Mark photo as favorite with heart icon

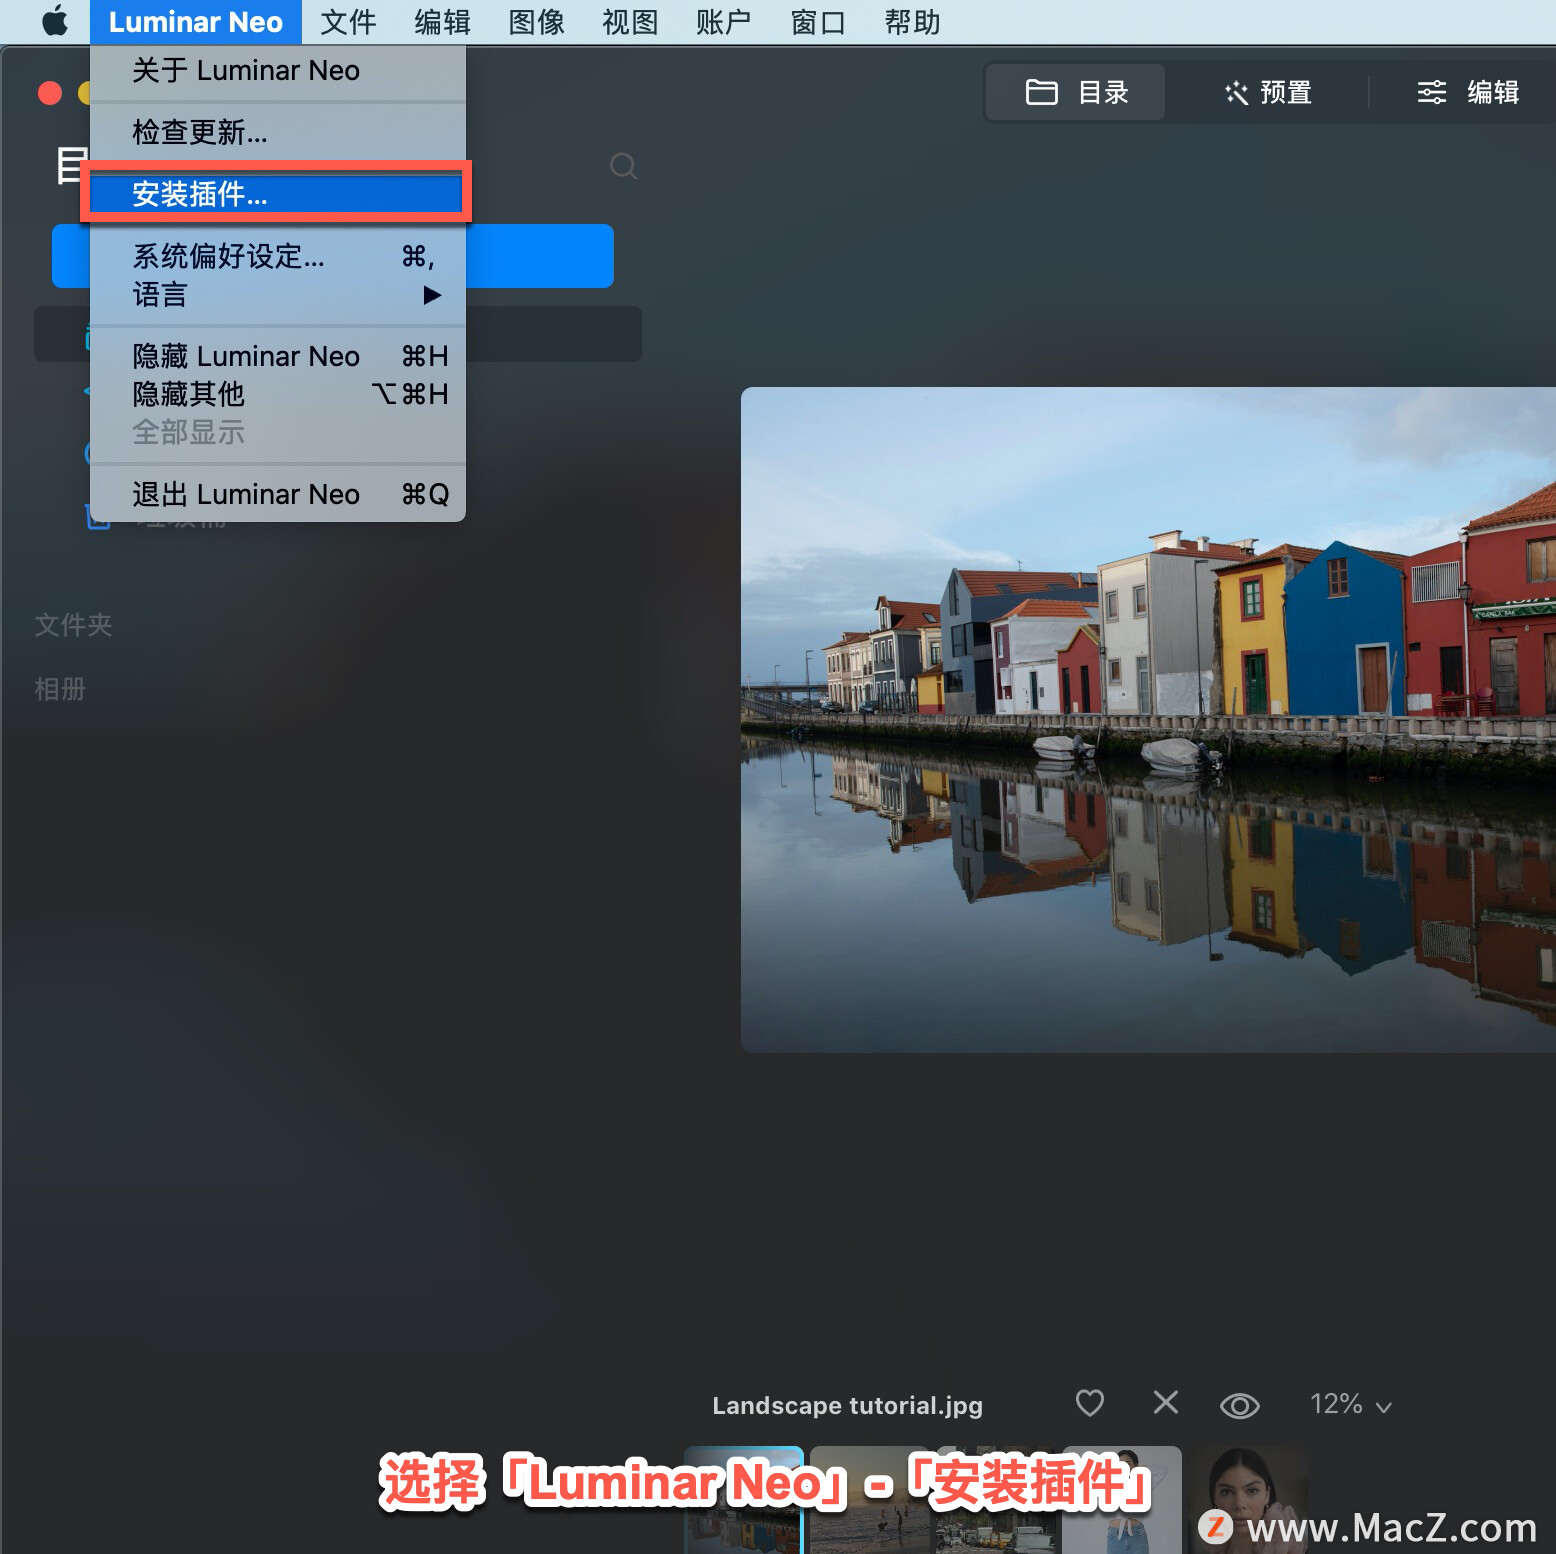pyautogui.click(x=1090, y=1403)
